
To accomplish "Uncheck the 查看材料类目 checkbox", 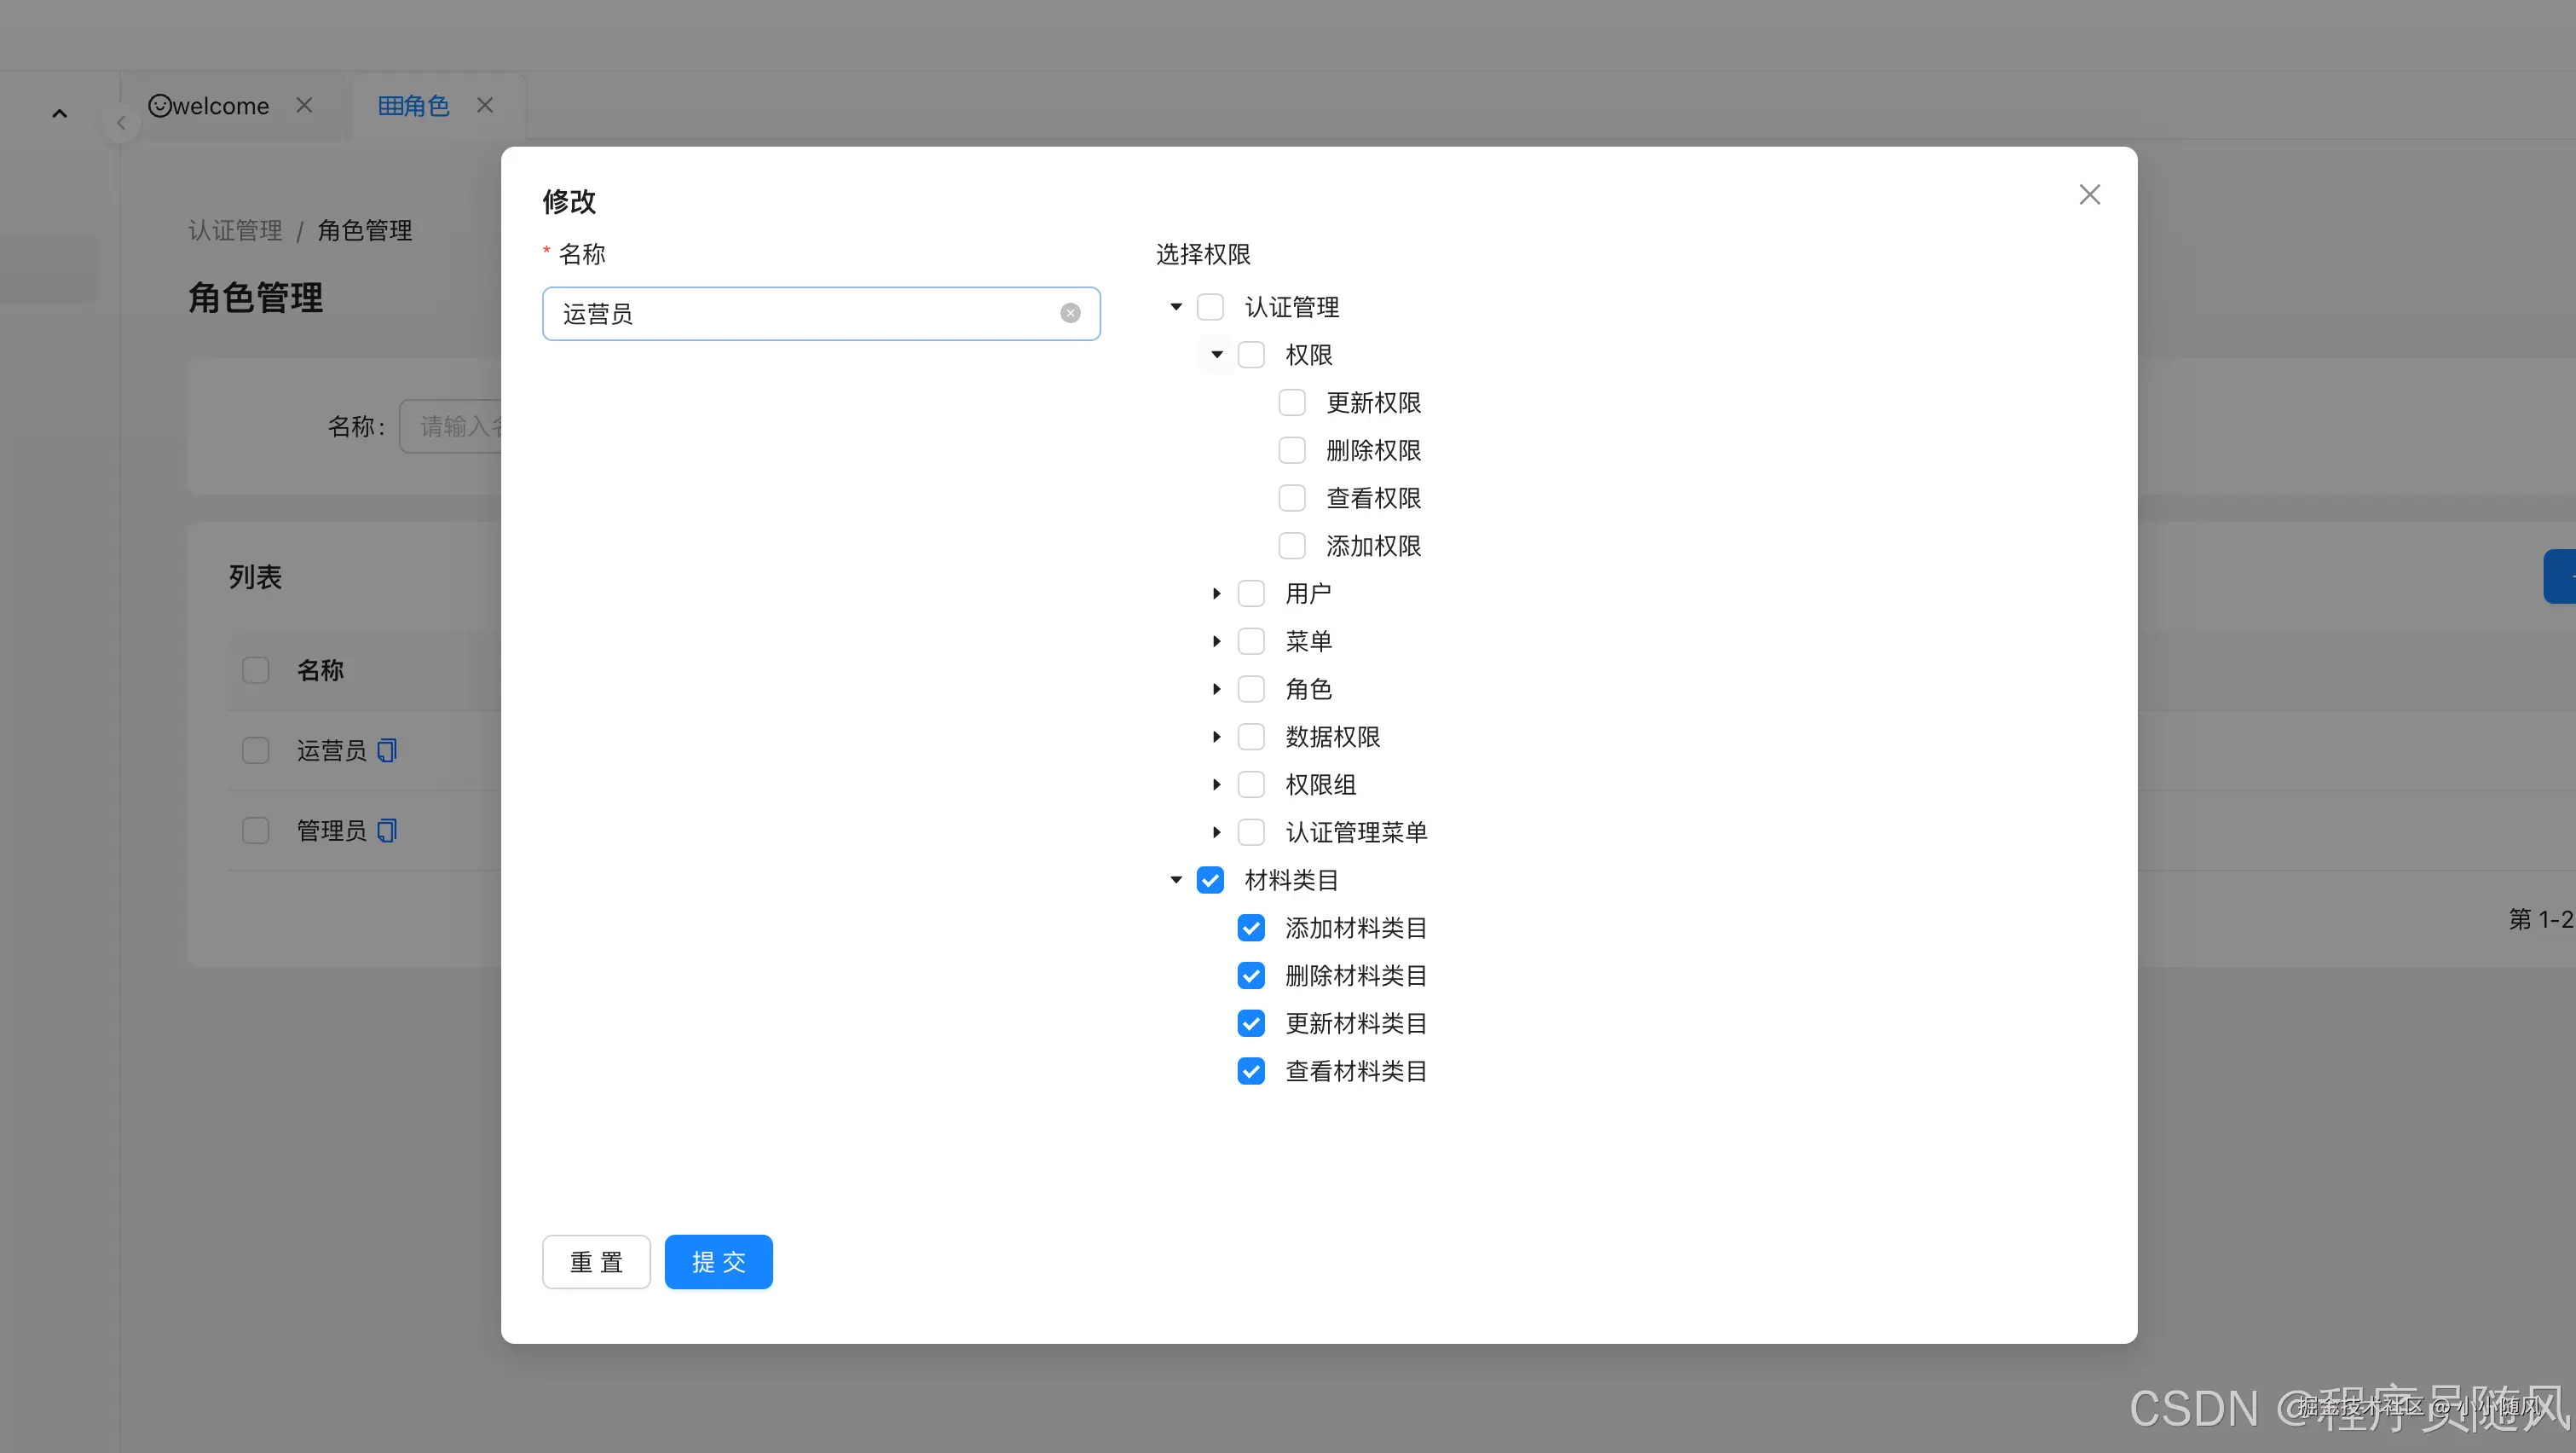I will point(1251,1071).
